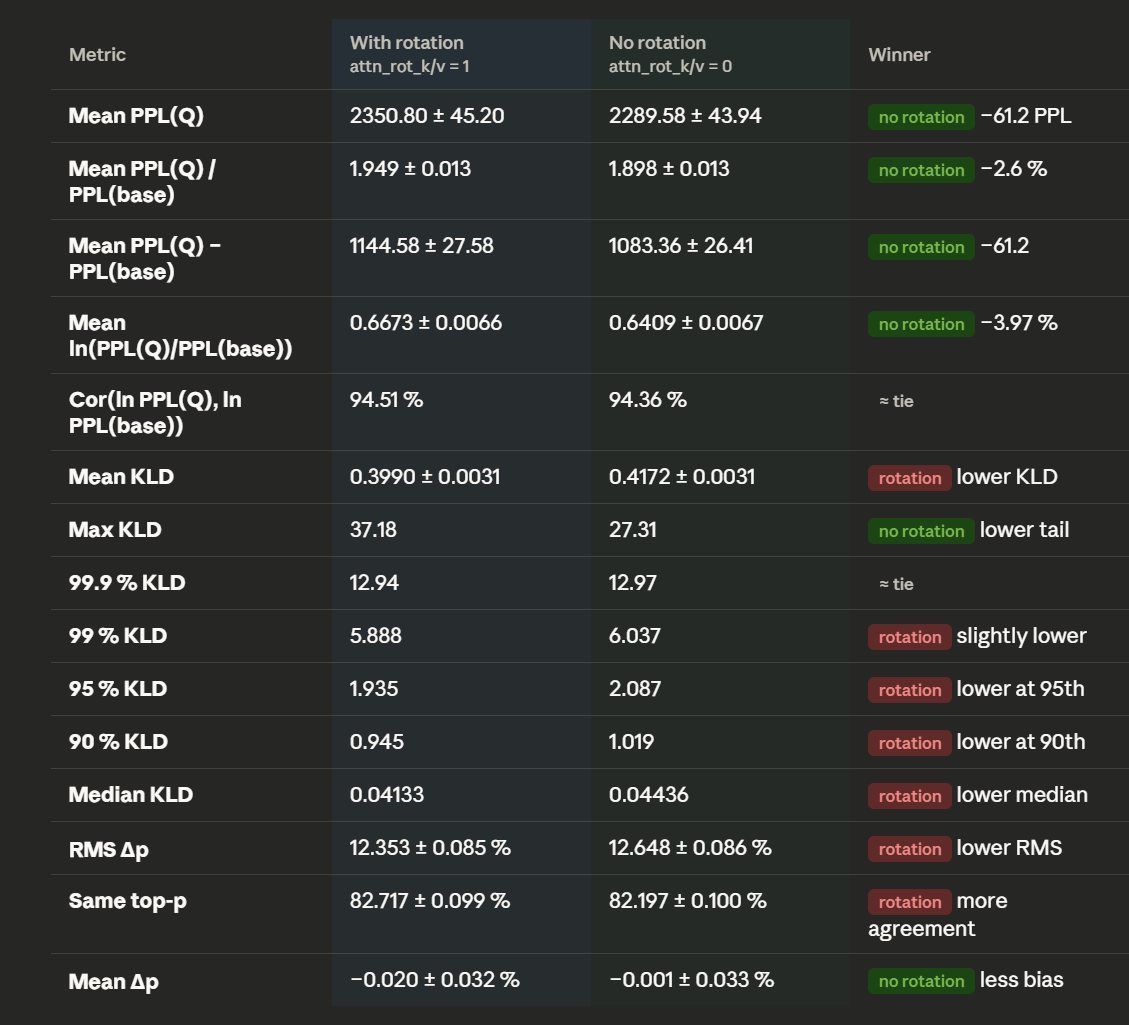Click value '12.648 ± 0.086 %'

(x=691, y=848)
